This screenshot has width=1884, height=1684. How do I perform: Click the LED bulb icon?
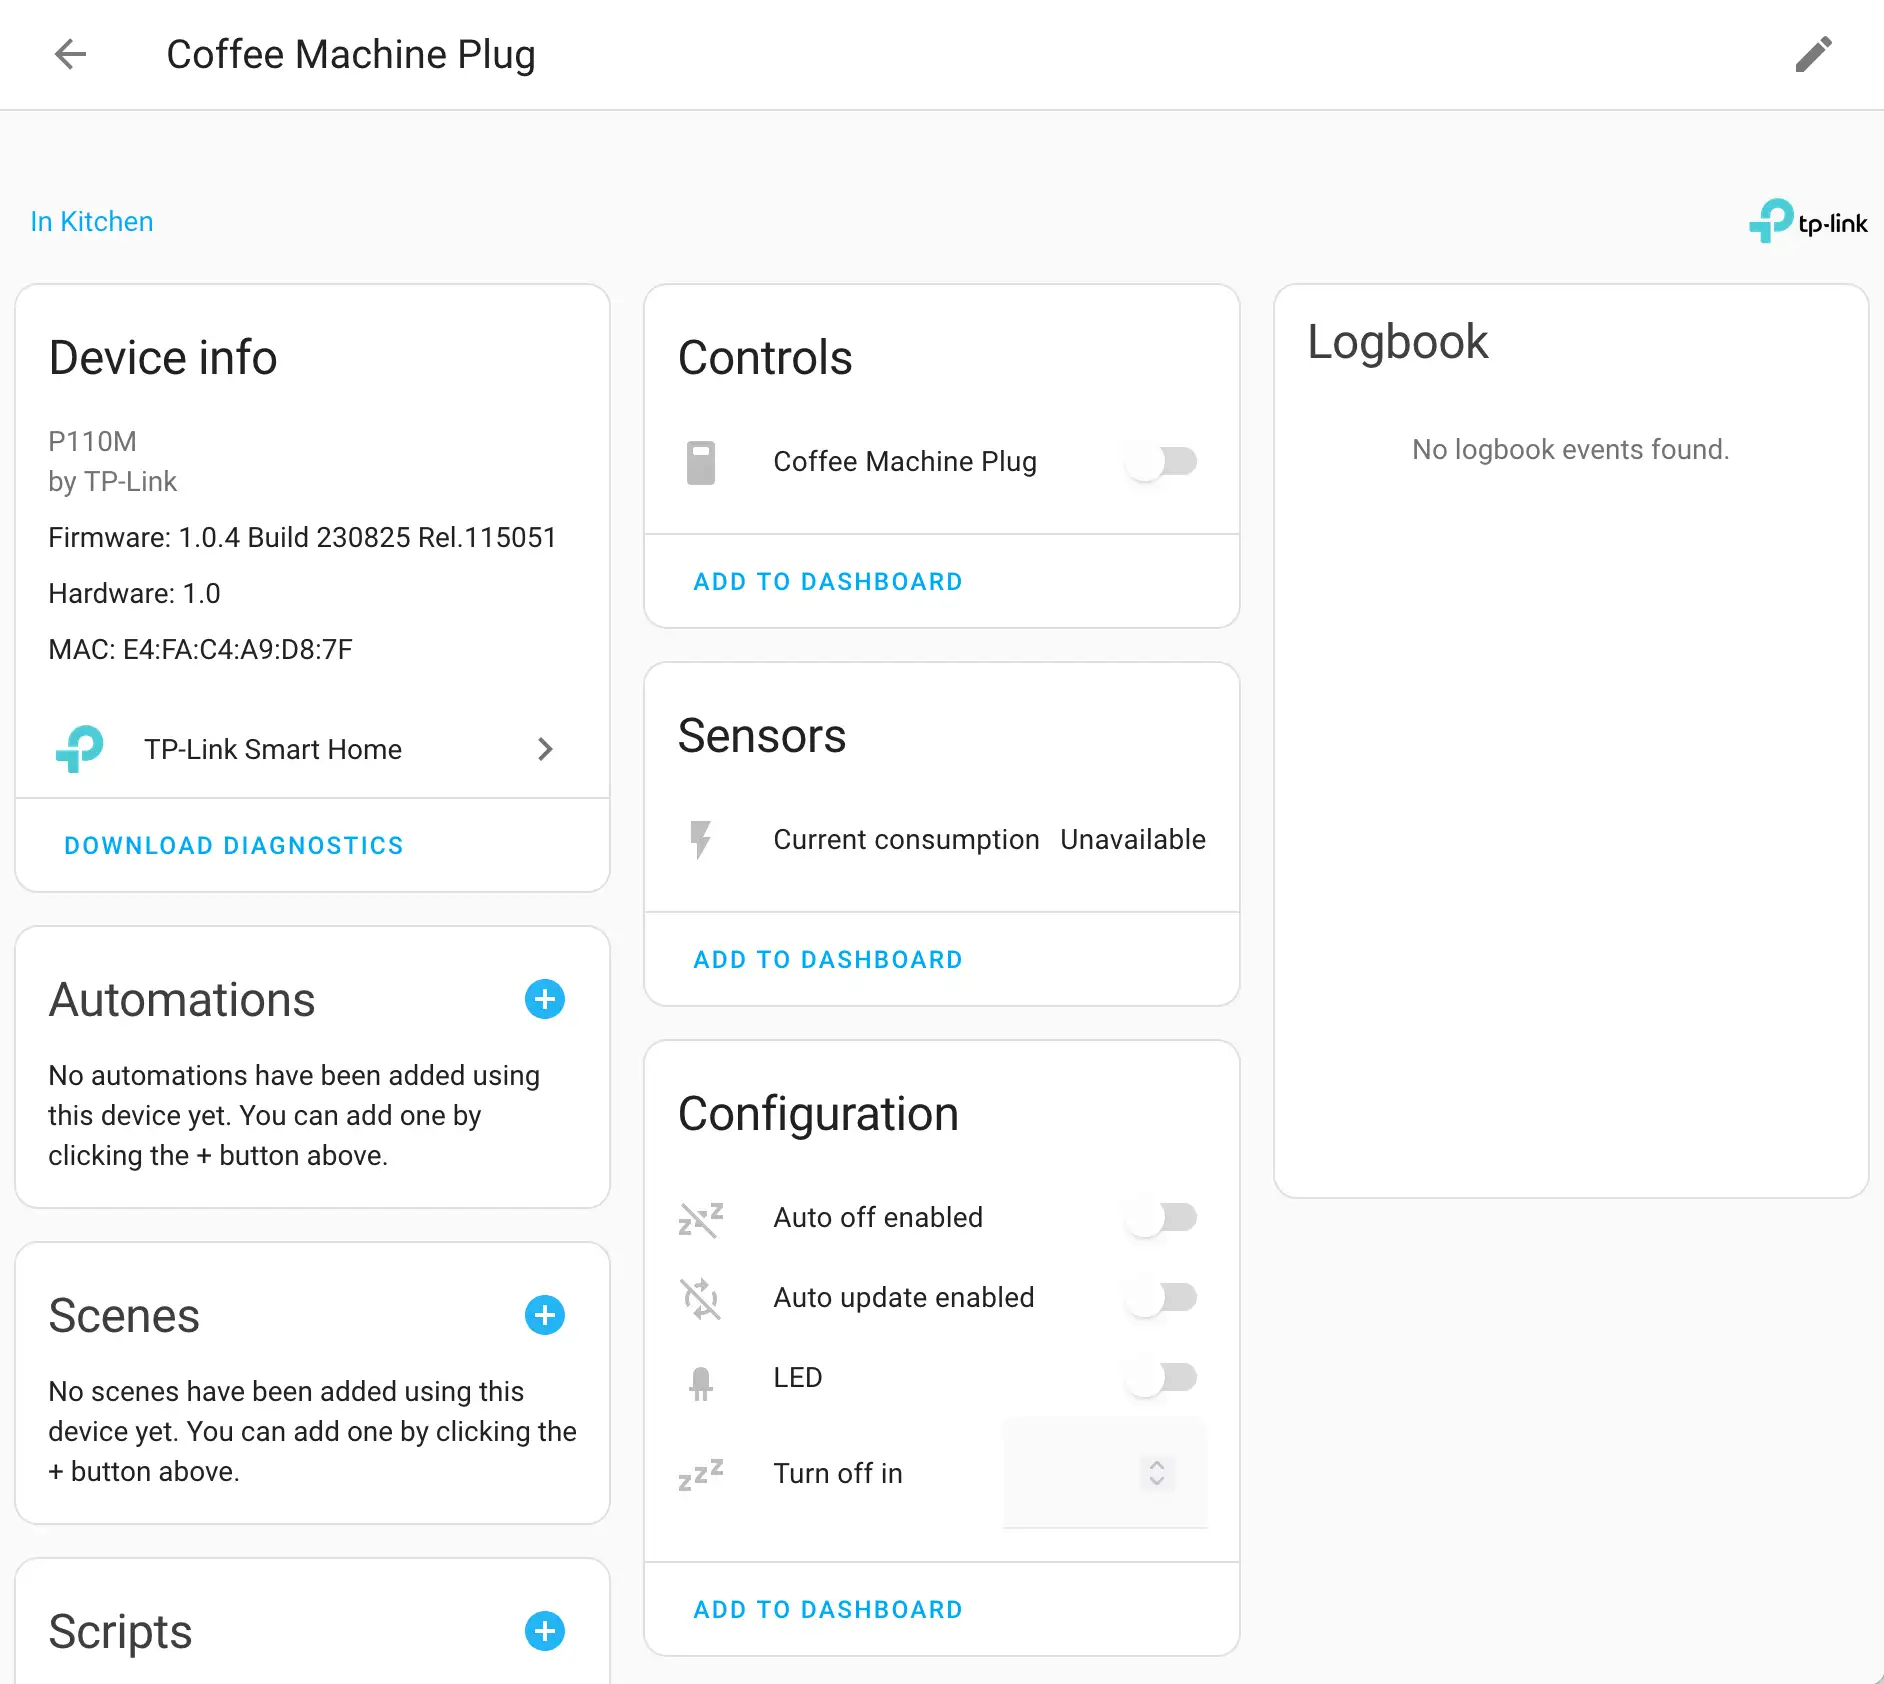[701, 1382]
